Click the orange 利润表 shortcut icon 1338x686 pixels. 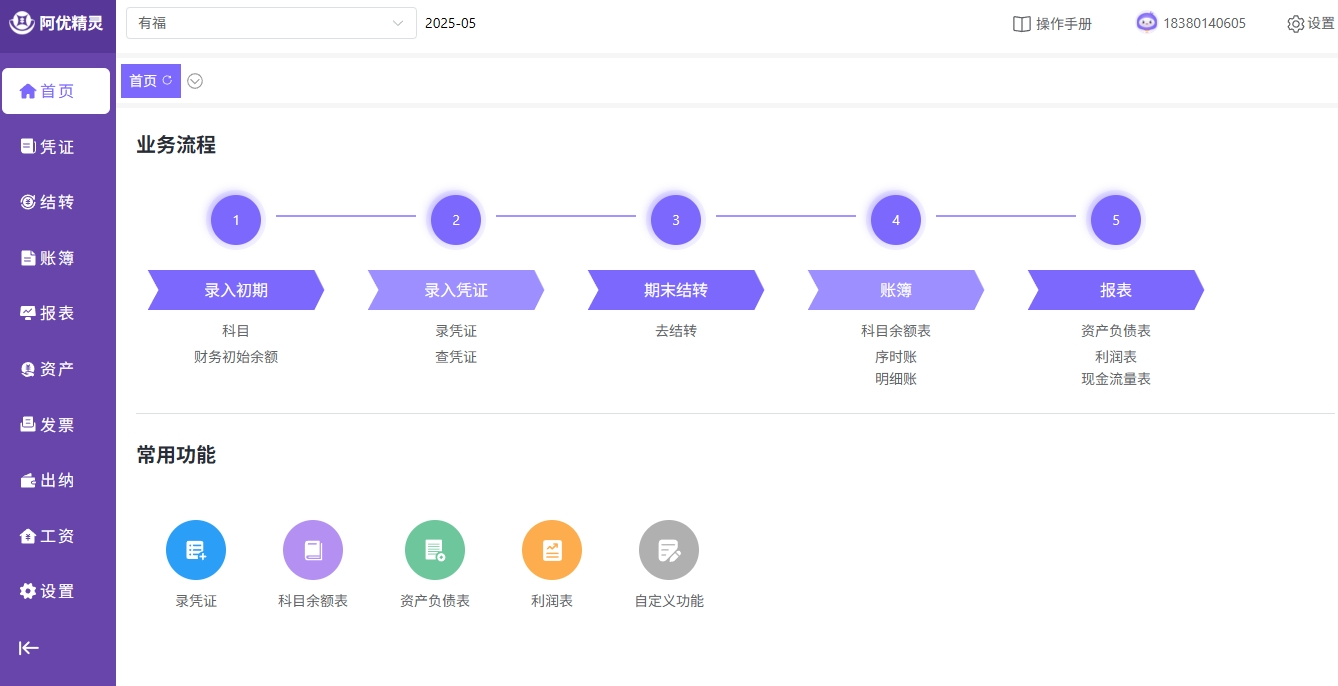pyautogui.click(x=552, y=550)
